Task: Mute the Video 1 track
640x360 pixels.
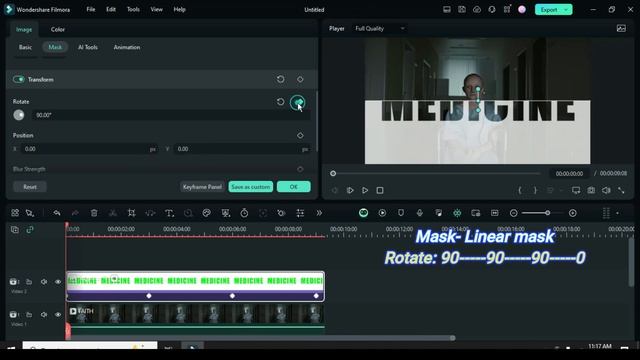Action: pyautogui.click(x=44, y=315)
